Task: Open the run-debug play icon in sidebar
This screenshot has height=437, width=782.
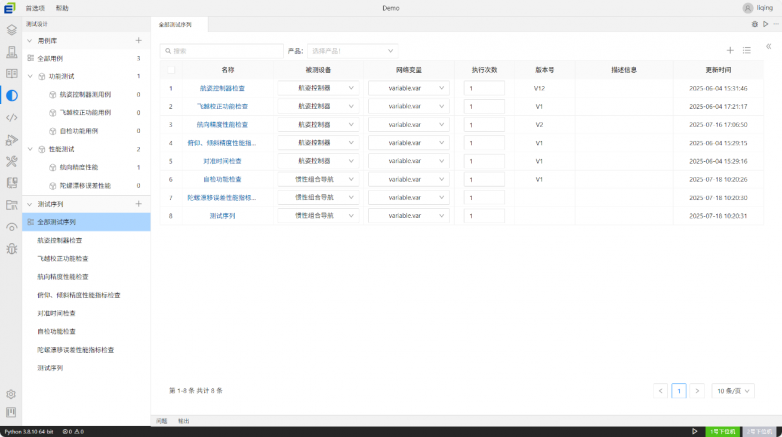Action: (x=11, y=140)
